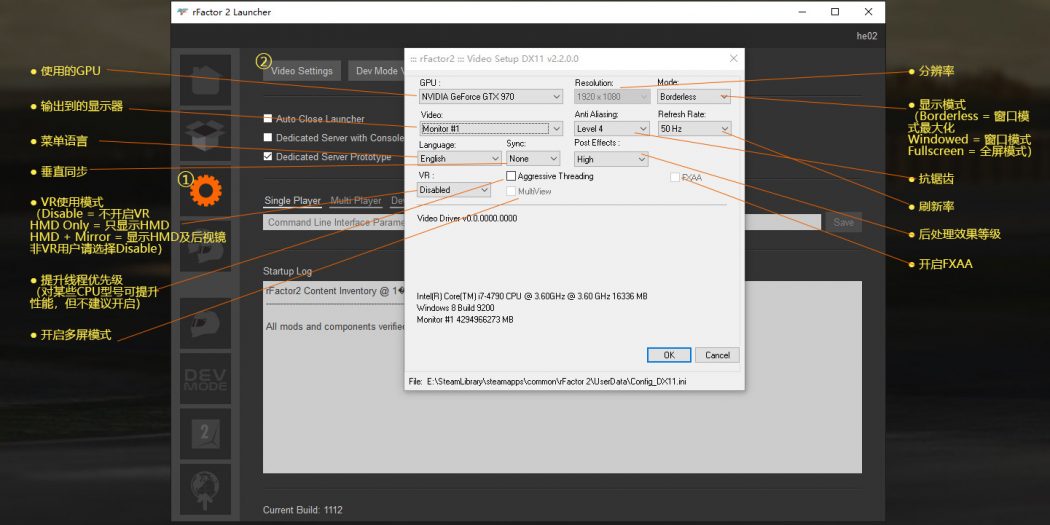Open the VR dropdown set to Disabled
Viewport: 1050px width, 525px height.
tap(454, 190)
